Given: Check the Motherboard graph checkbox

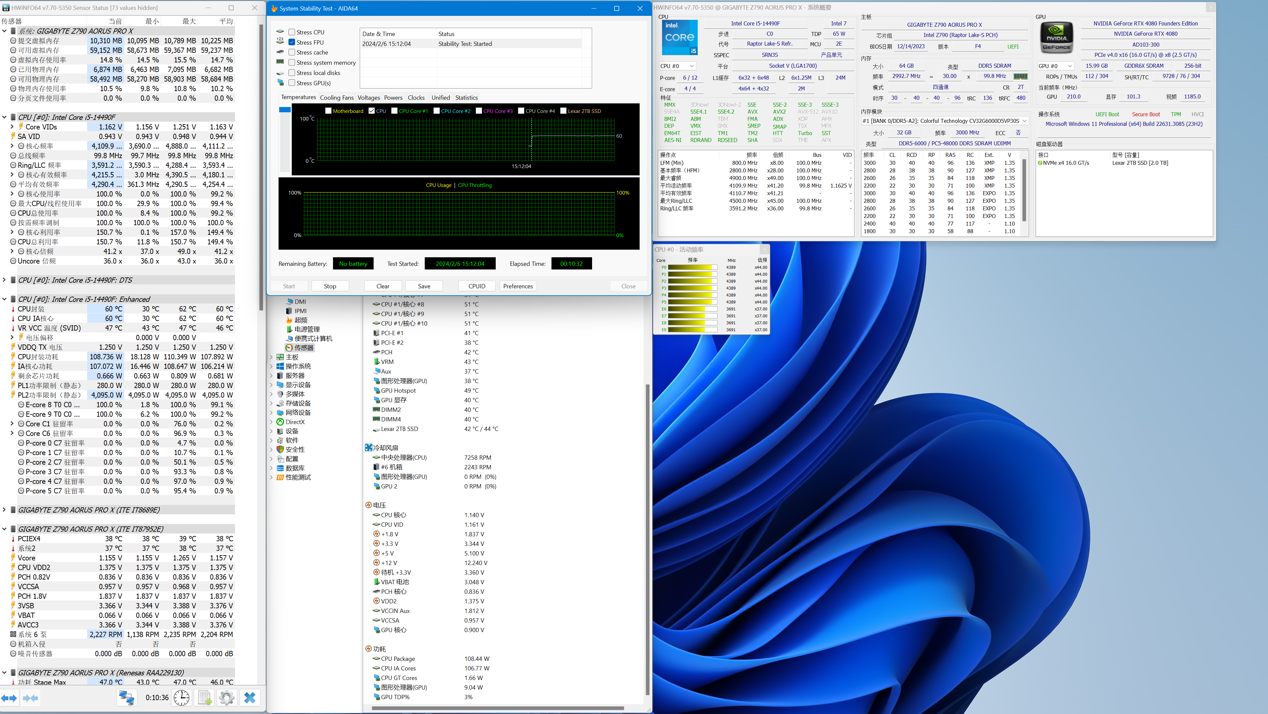Looking at the screenshot, I should [329, 111].
